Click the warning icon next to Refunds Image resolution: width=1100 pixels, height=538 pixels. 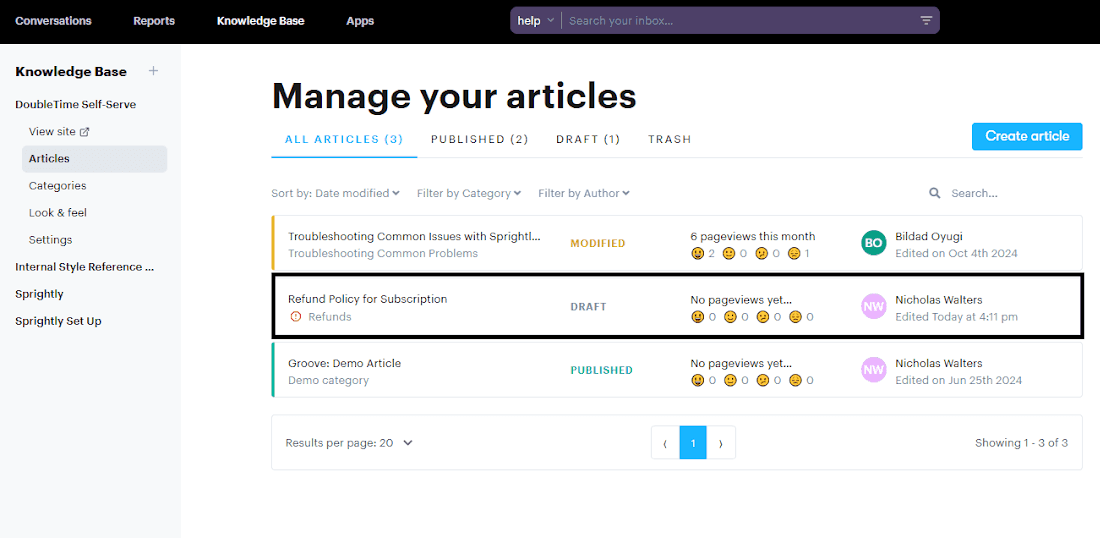pyautogui.click(x=295, y=316)
